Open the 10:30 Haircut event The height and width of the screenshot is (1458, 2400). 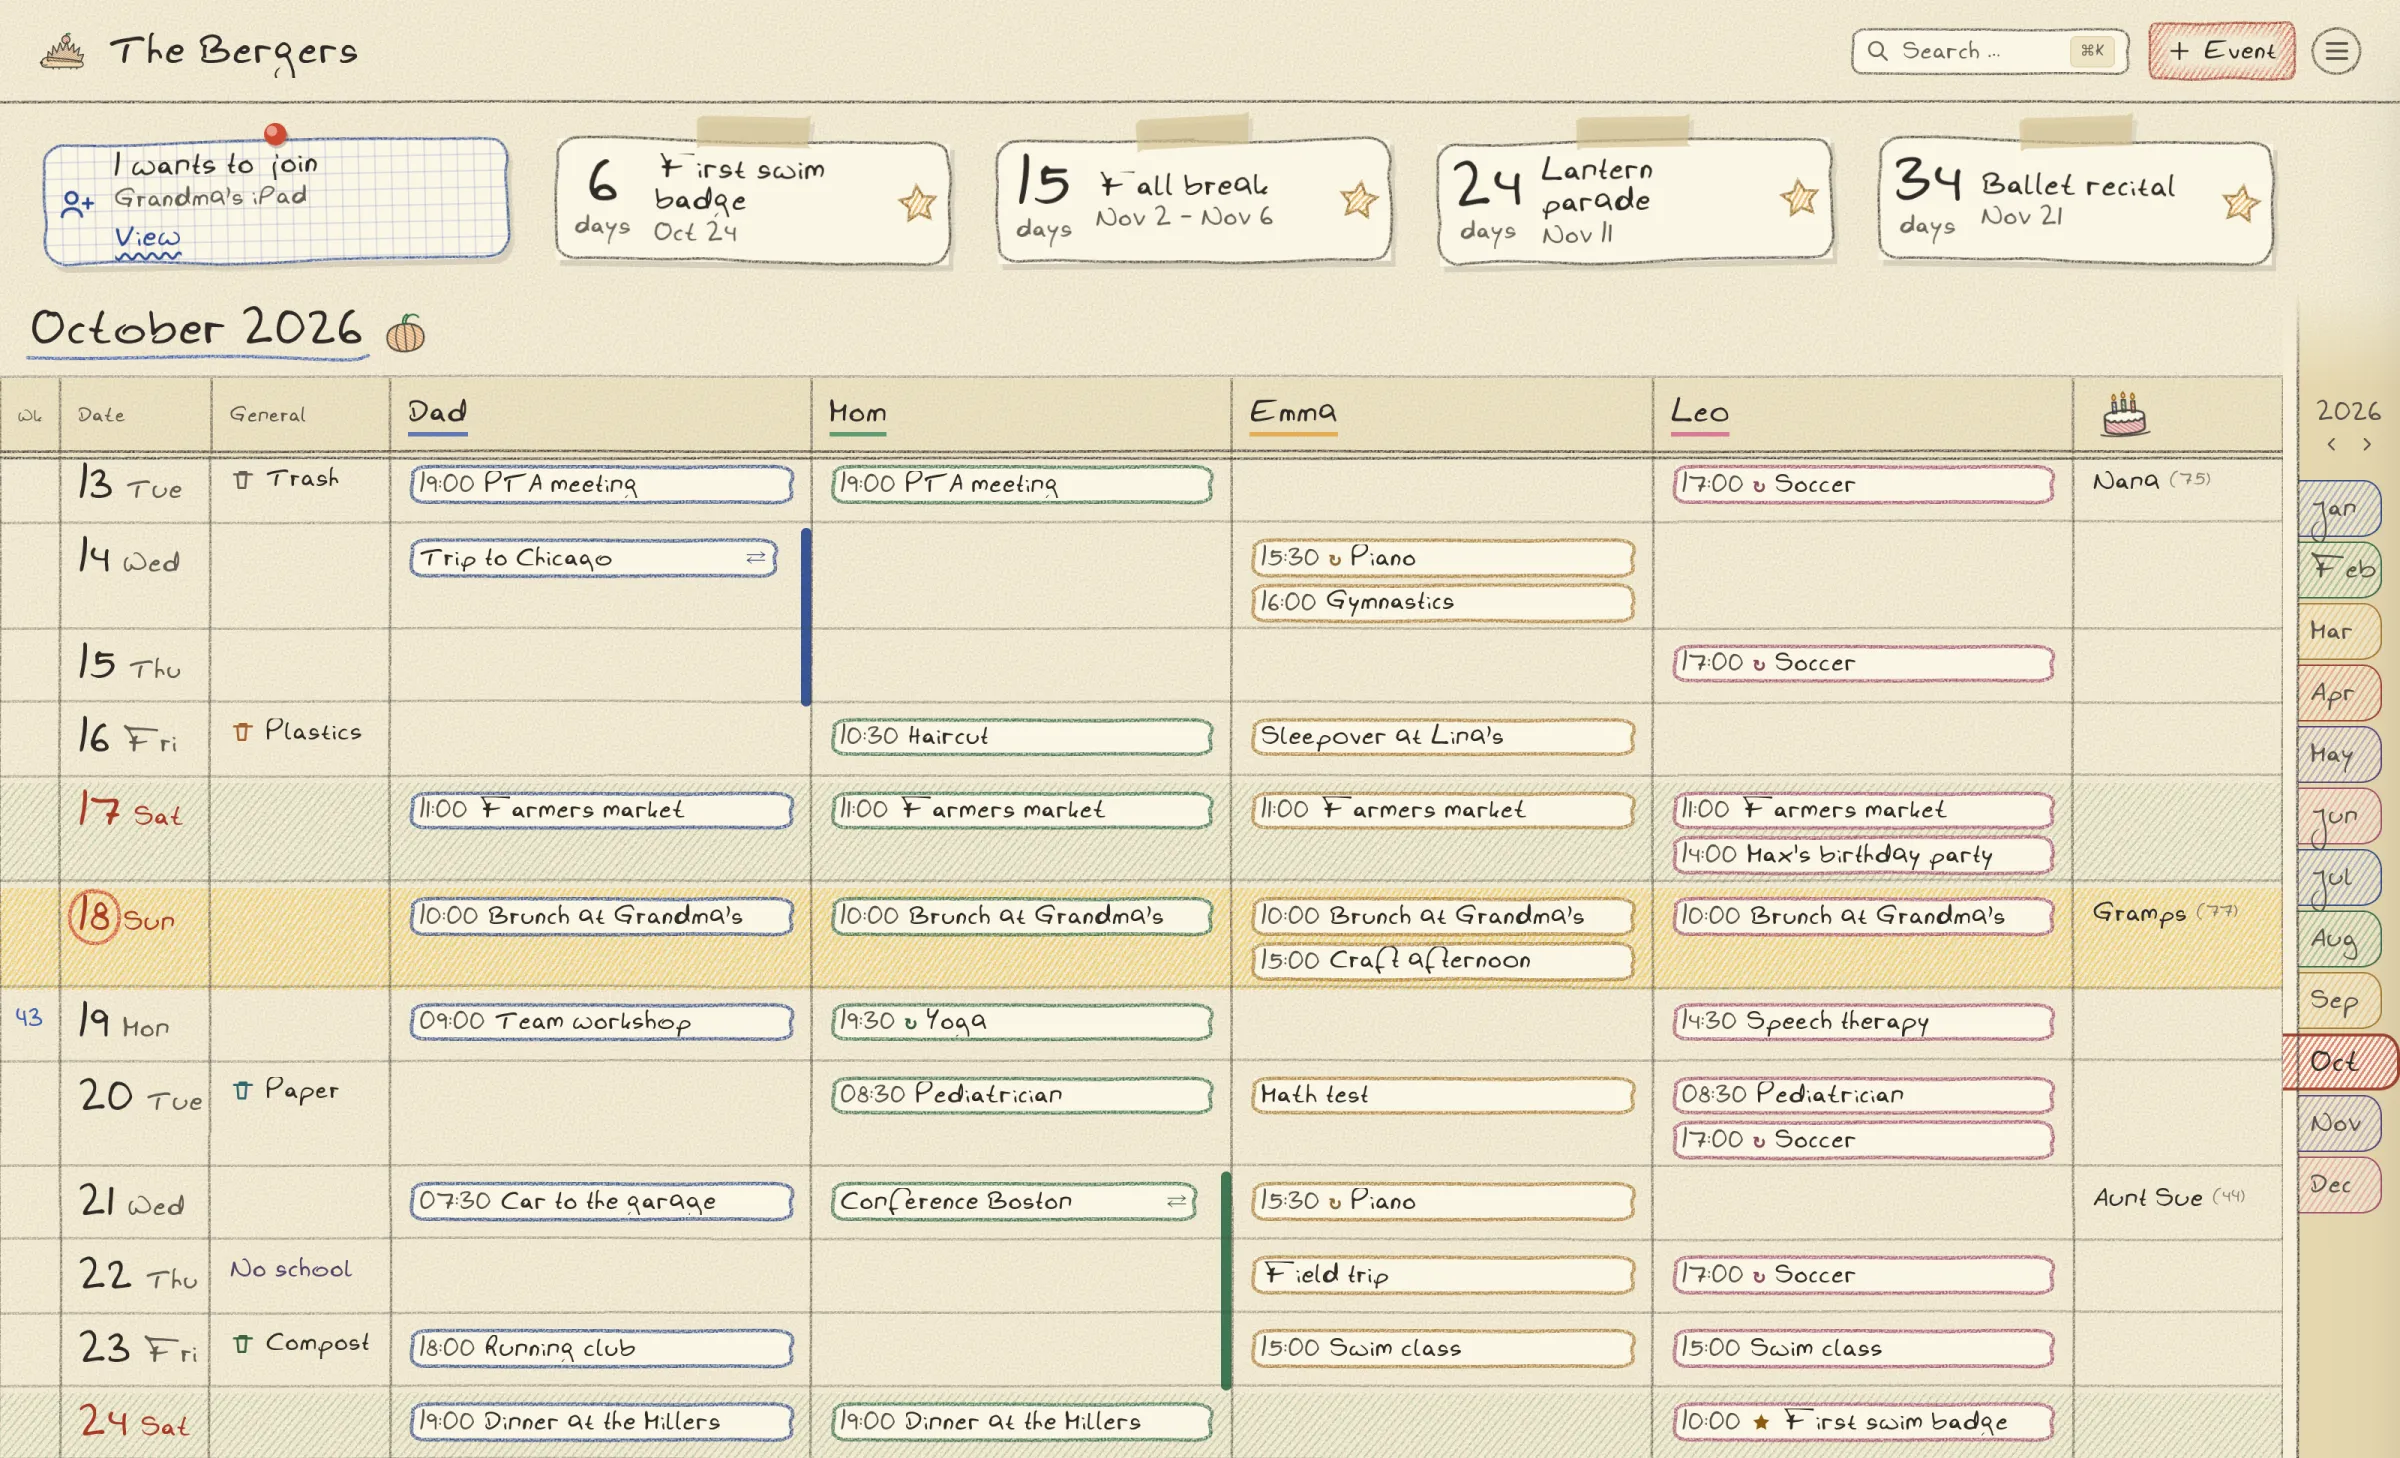click(x=1021, y=737)
